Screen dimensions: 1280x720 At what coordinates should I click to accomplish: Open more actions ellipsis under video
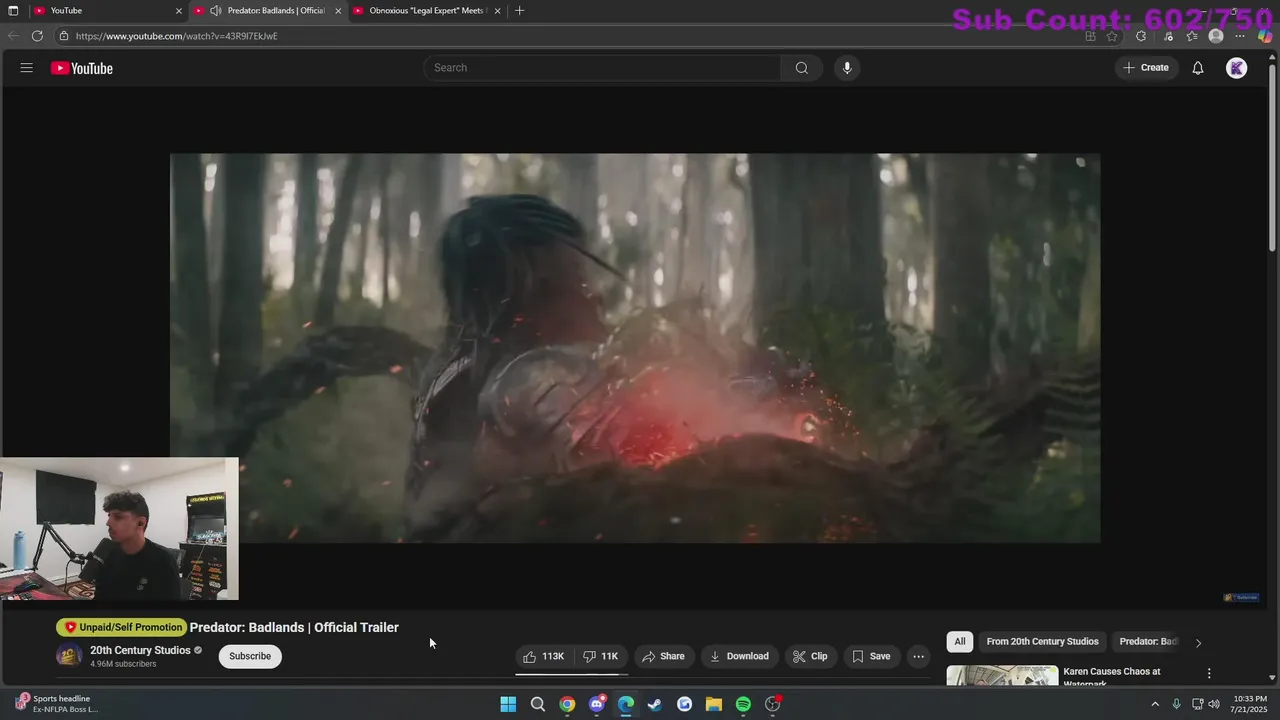[x=918, y=656]
